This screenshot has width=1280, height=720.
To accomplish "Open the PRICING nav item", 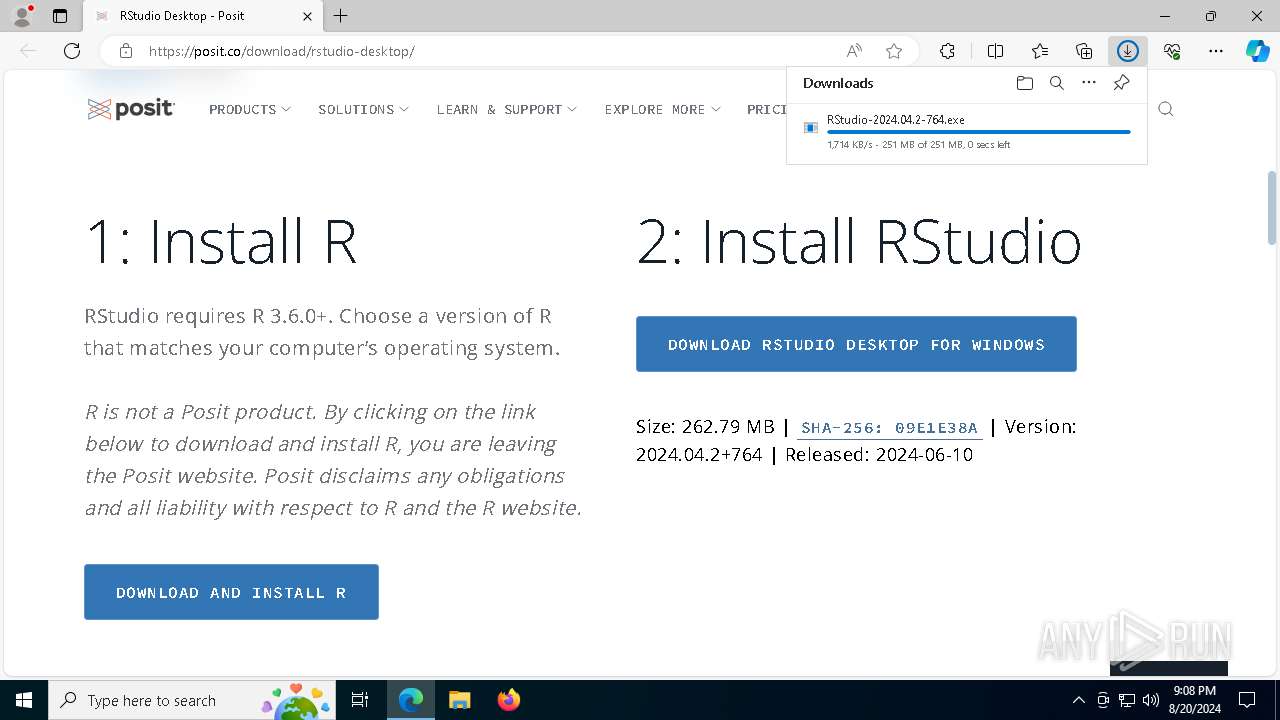I will [766, 109].
